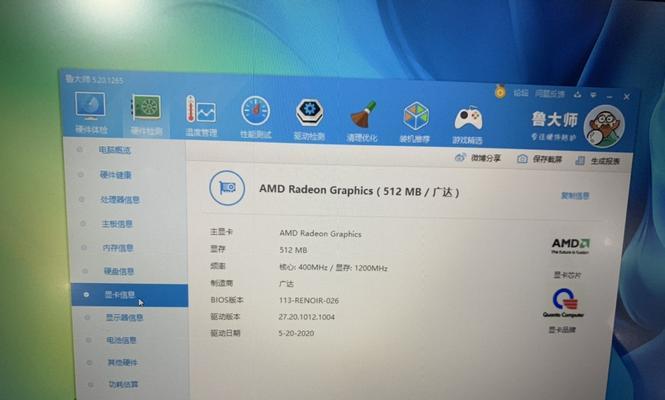
Task: Click 生成报表 to generate report
Action: point(598,161)
